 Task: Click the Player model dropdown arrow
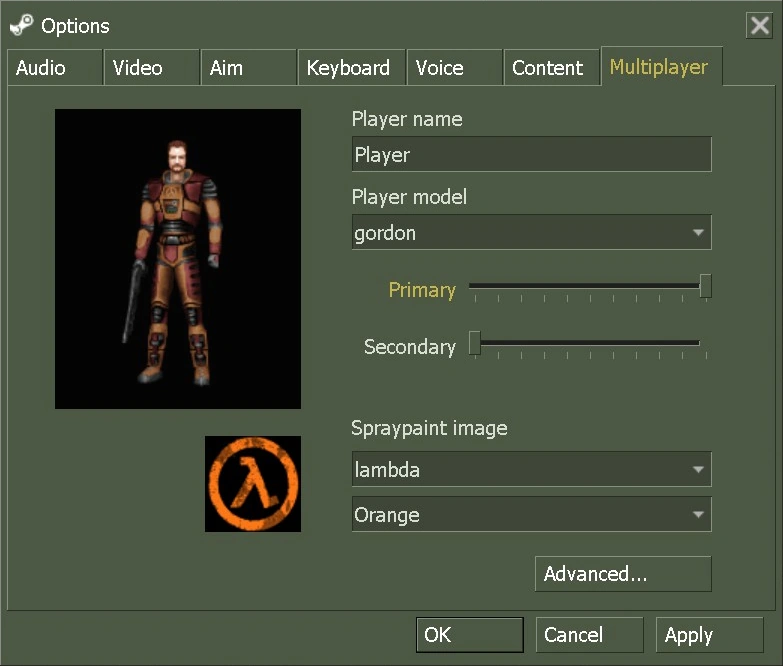[x=698, y=232]
